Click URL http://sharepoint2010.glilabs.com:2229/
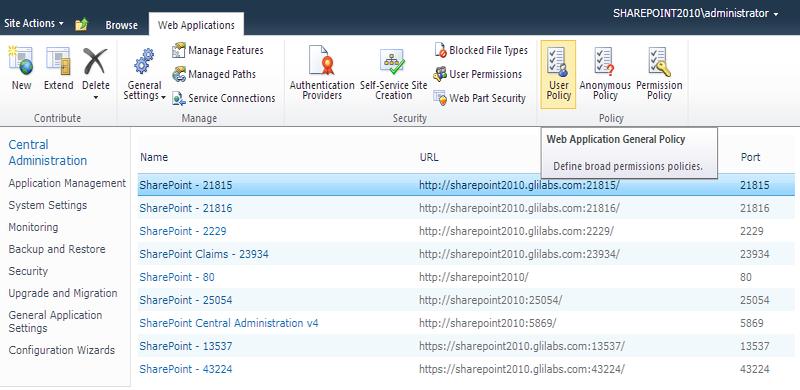Image resolution: width=800 pixels, height=390 pixels. point(516,231)
